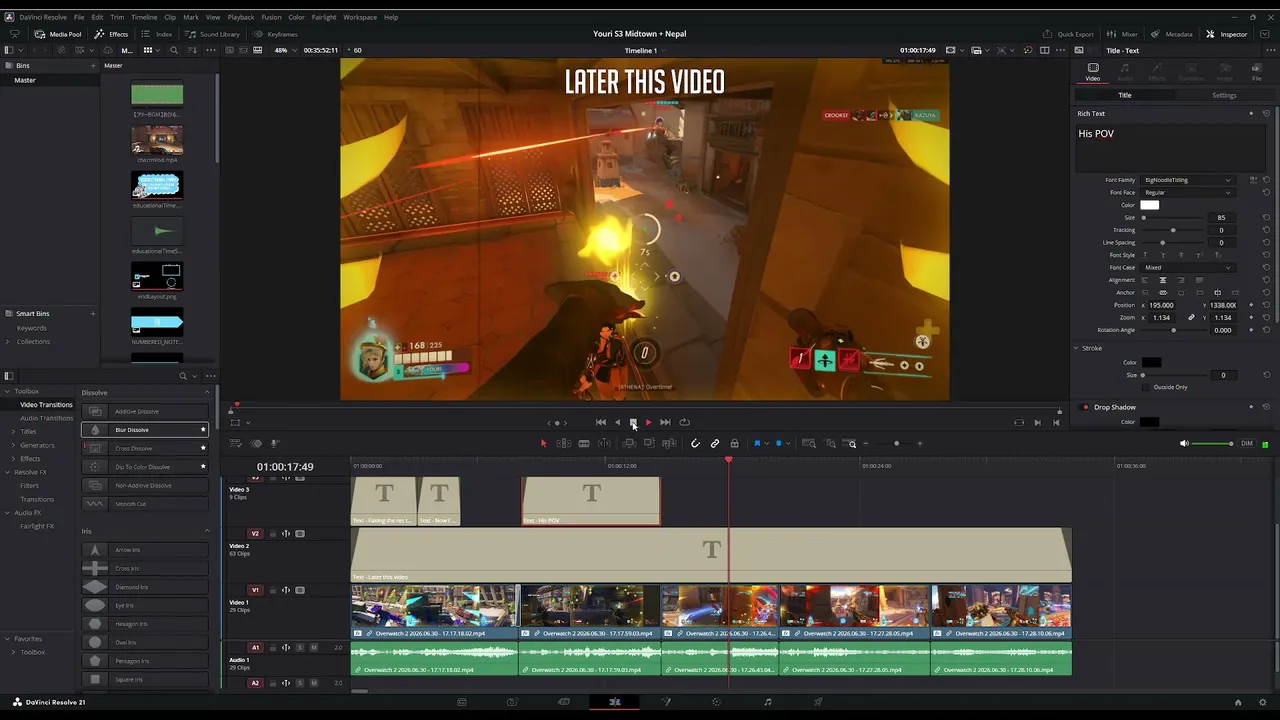The image size is (1280, 720).
Task: Click the Position X value field
Action: (1162, 305)
